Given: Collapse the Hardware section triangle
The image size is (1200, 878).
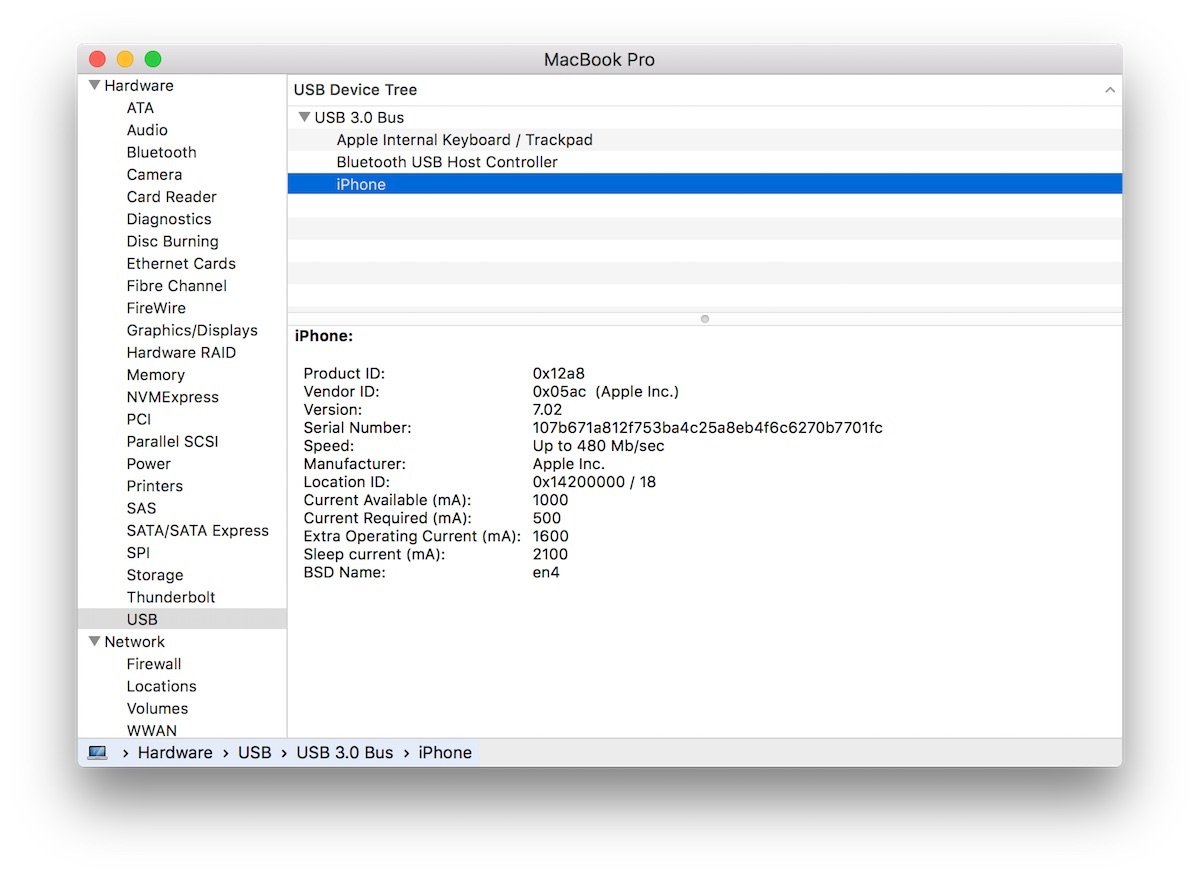Looking at the screenshot, I should pyautogui.click(x=94, y=85).
